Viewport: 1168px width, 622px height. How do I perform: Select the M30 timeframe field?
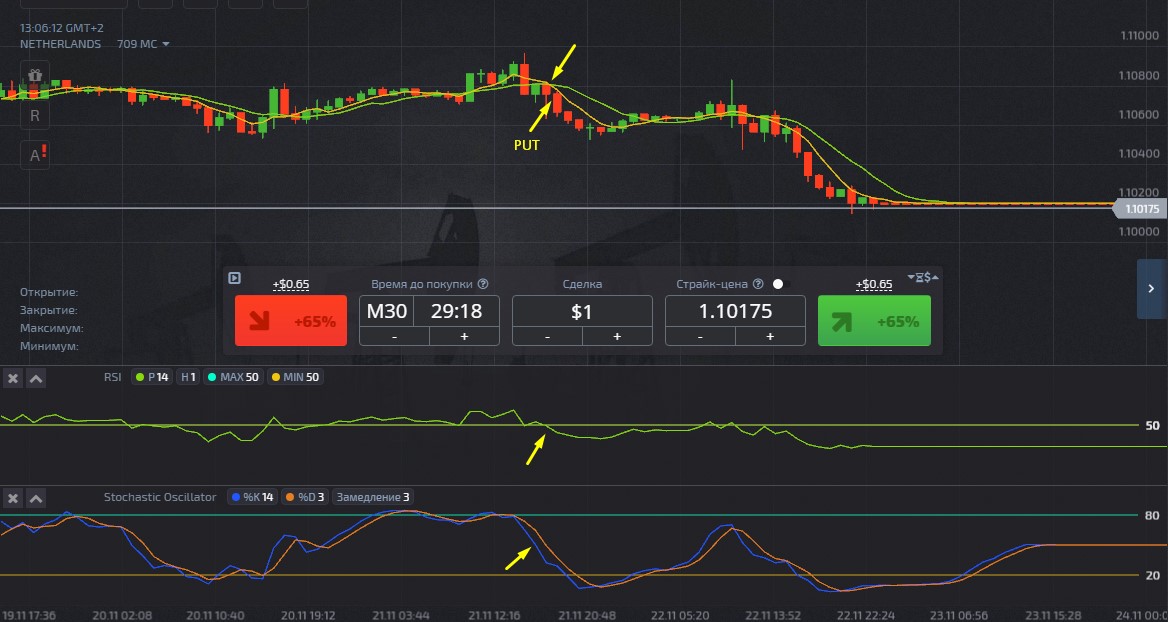point(386,311)
